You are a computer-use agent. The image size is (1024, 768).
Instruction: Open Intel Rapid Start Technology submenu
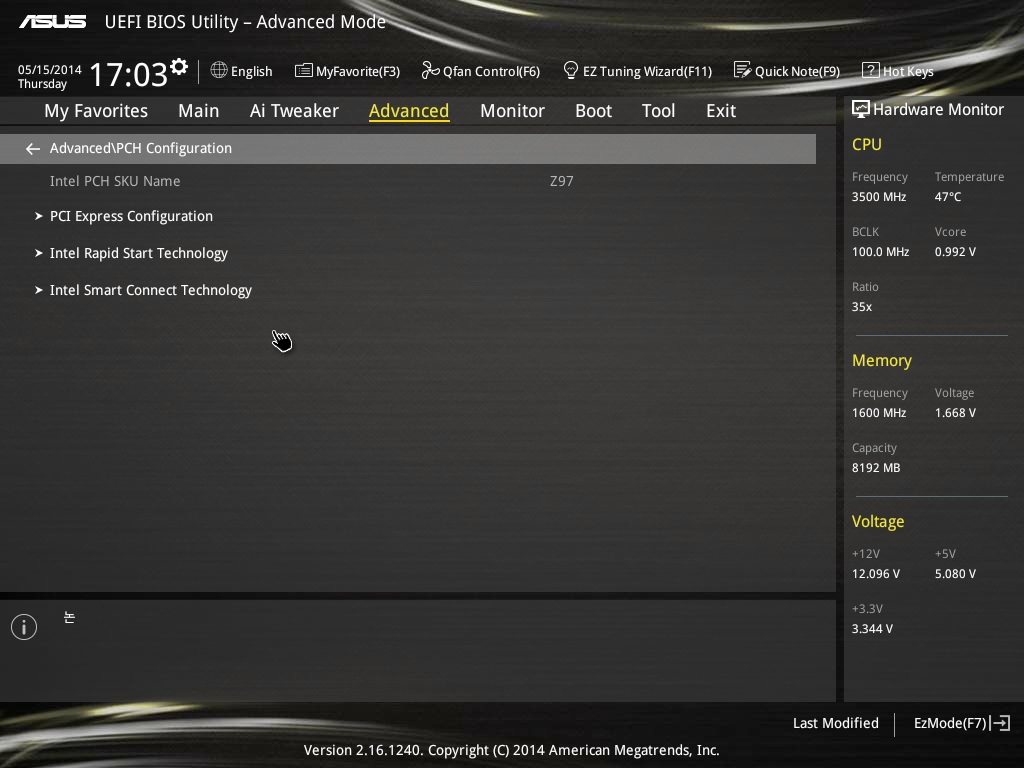138,253
